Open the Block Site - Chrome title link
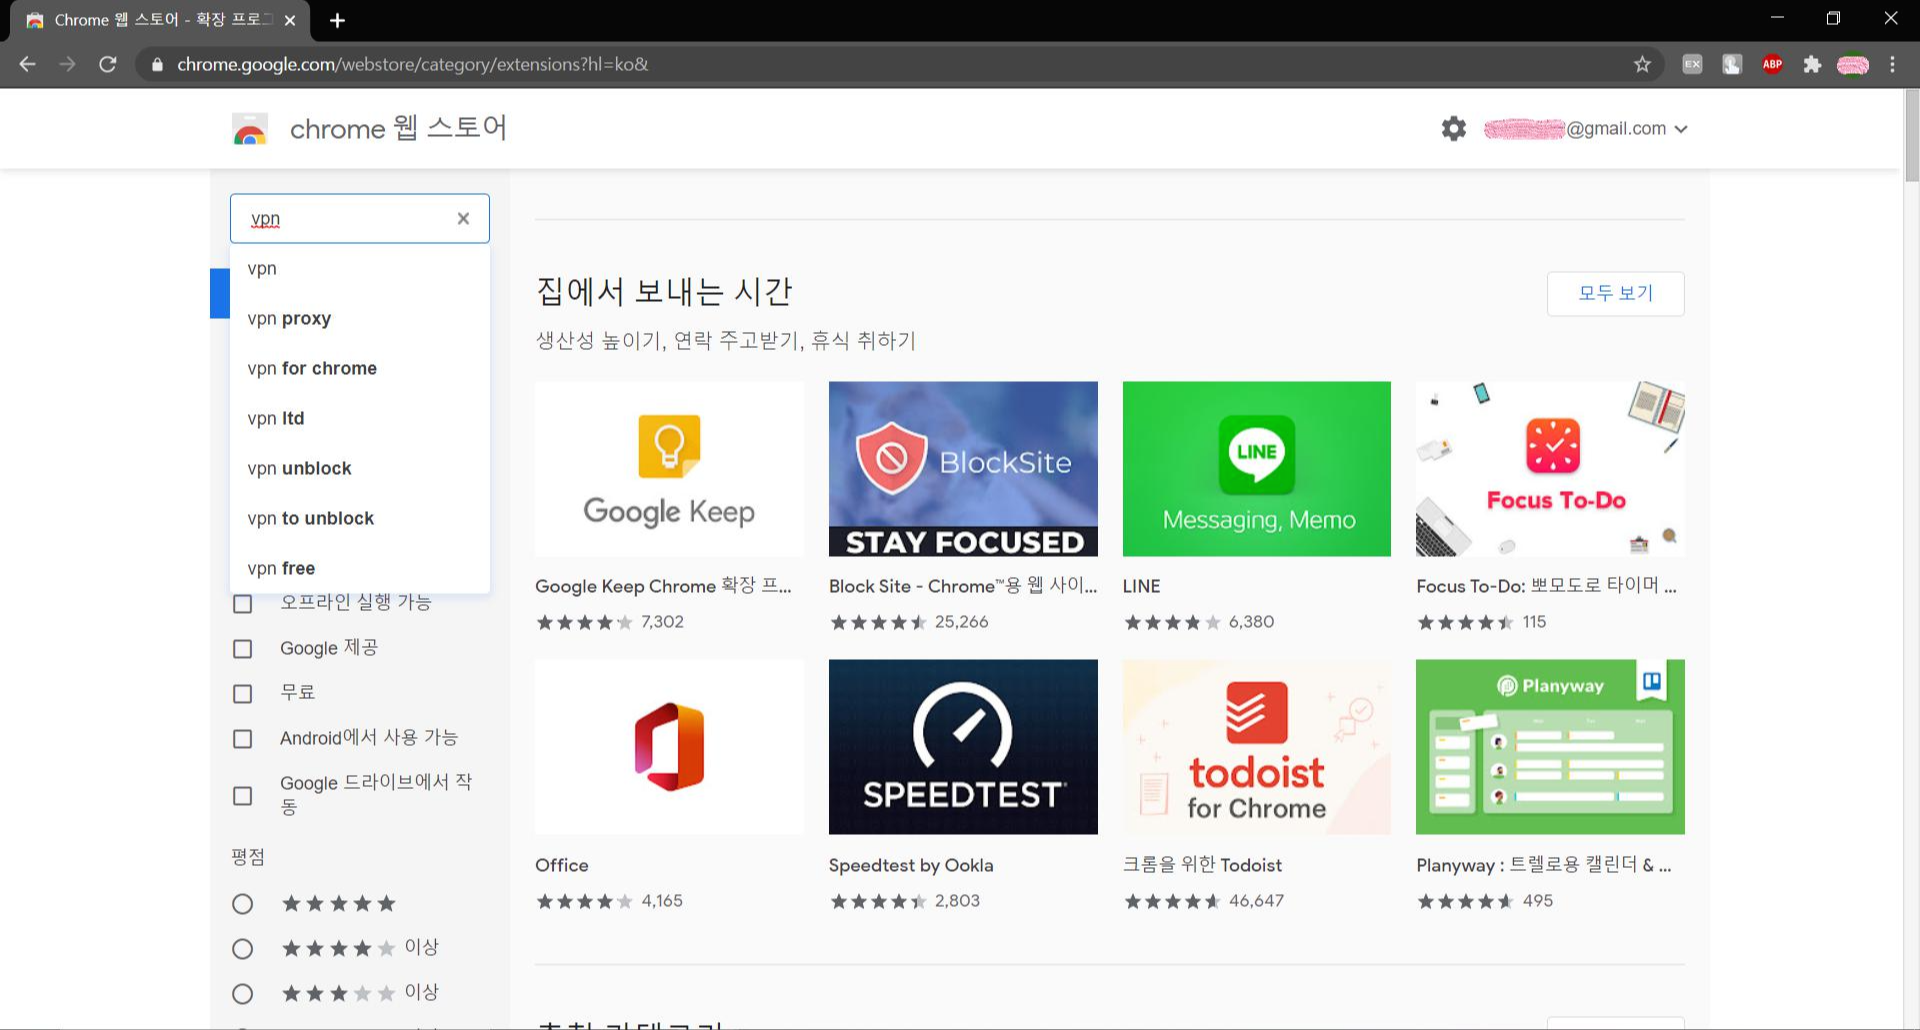The image size is (1920, 1030). (962, 586)
